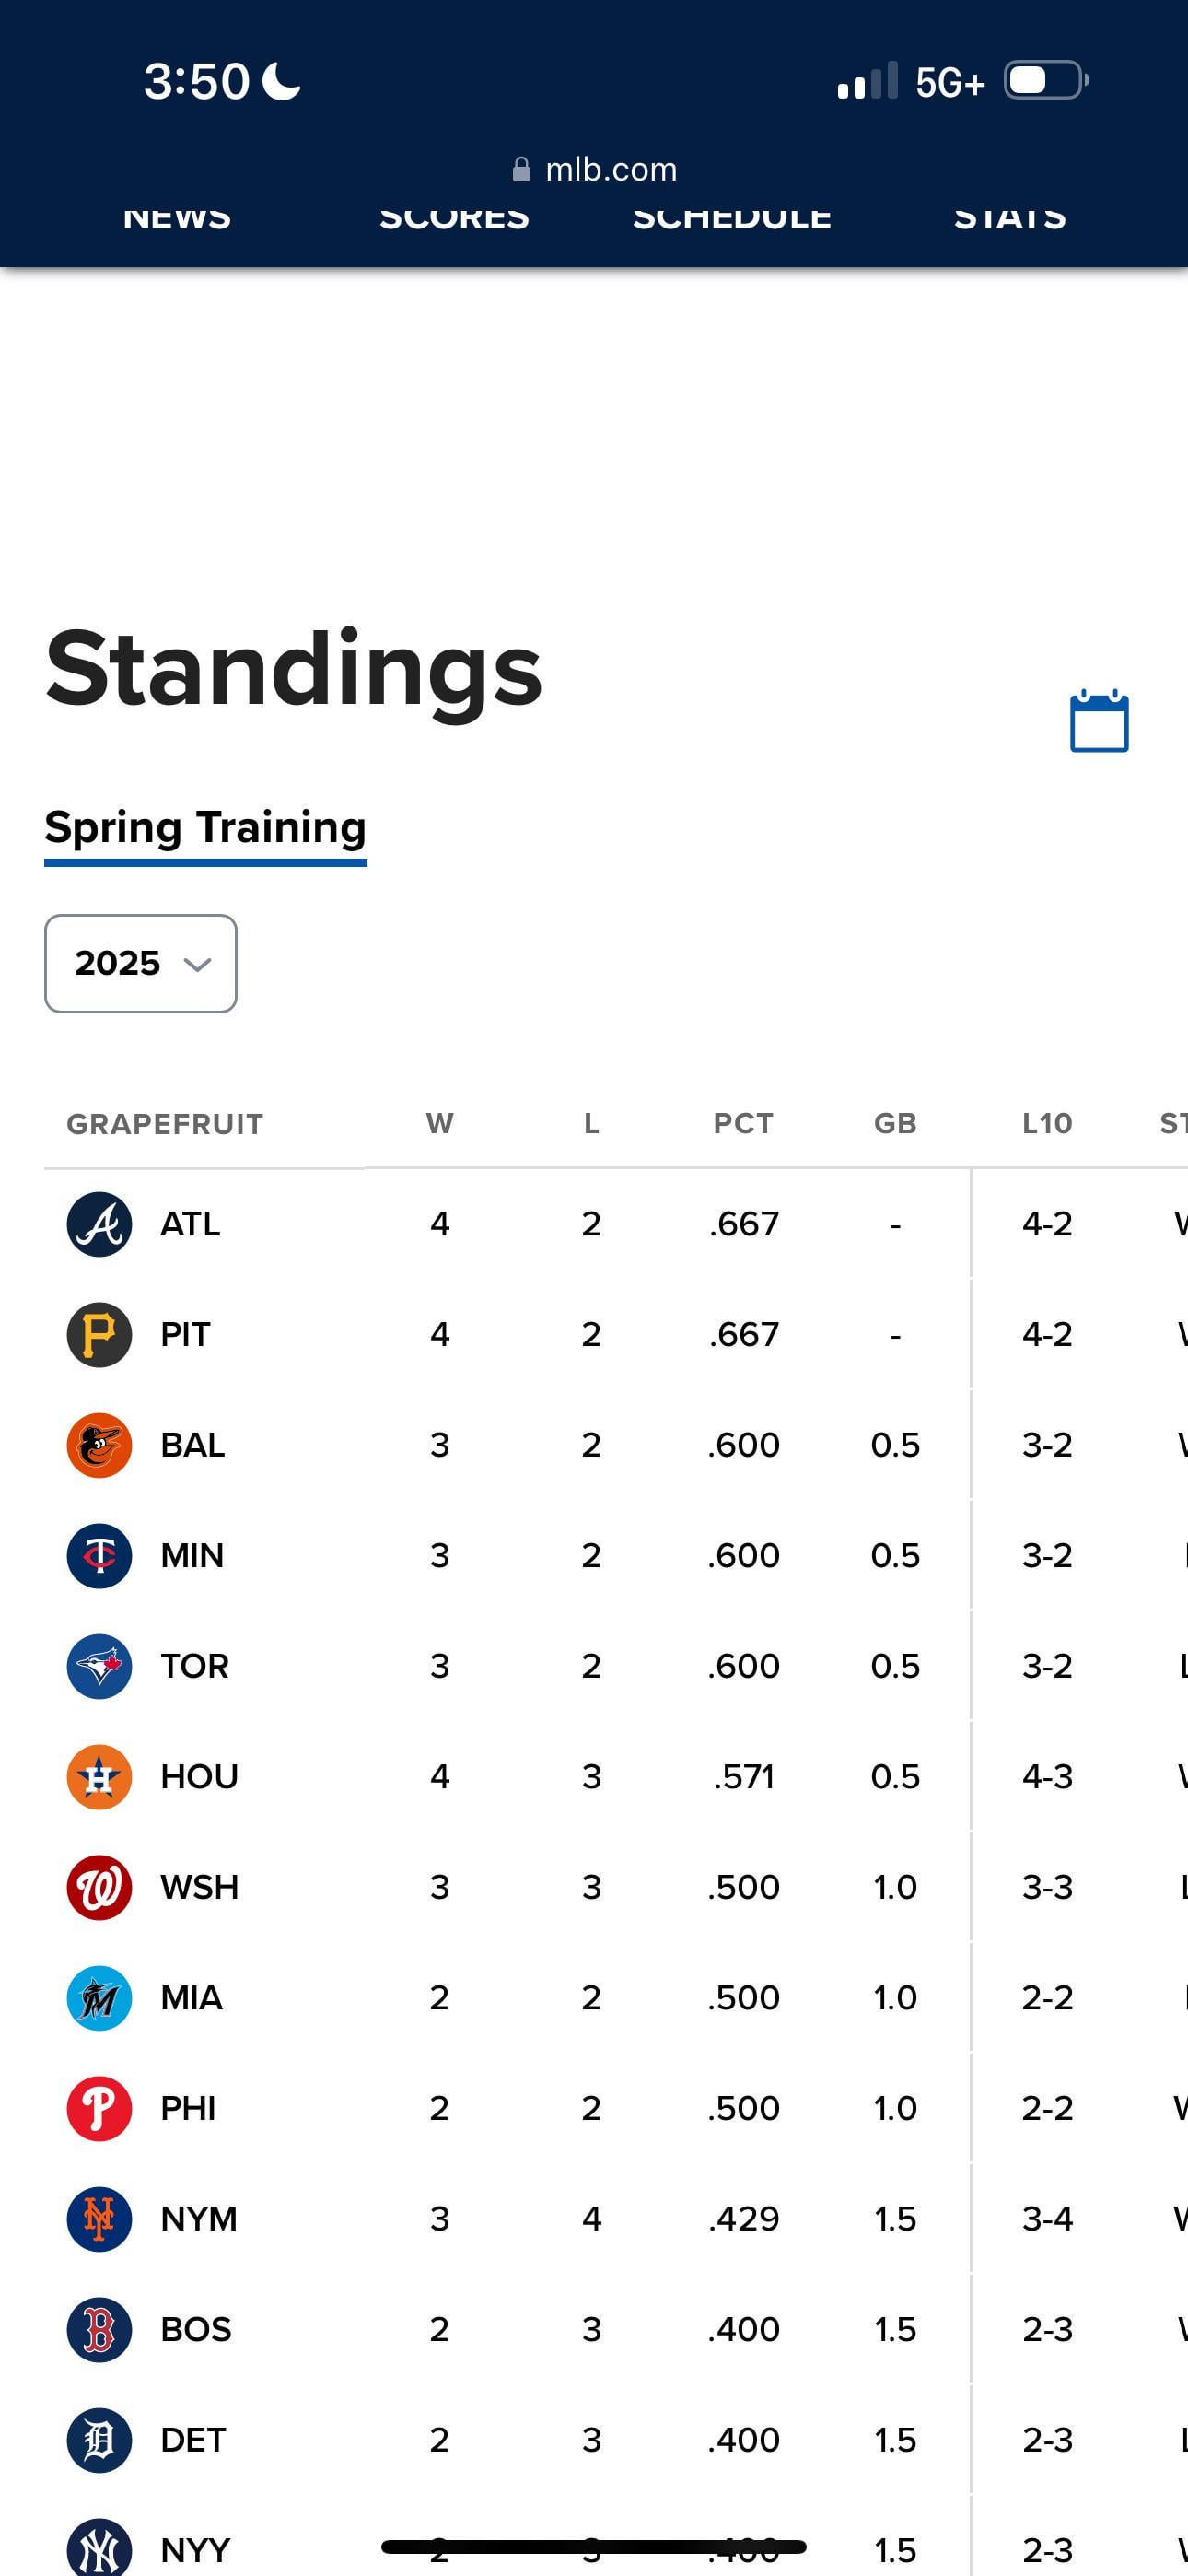This screenshot has width=1188, height=2576.
Task: Click the Pittsburgh Pirates team logo
Action: [99, 1334]
